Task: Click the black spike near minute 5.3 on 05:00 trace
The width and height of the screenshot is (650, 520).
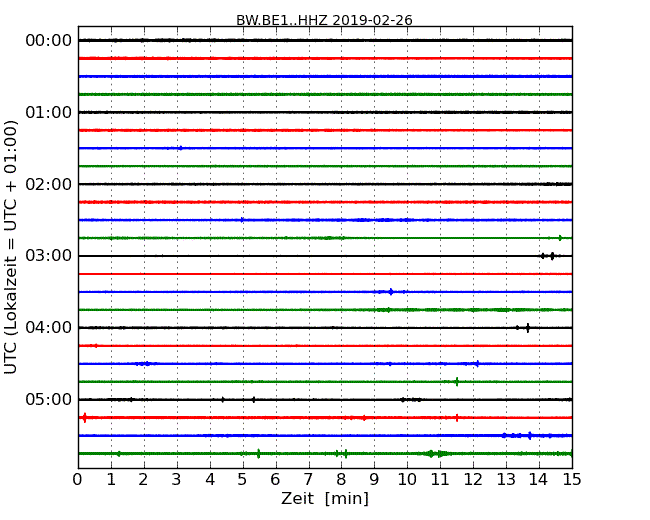Action: (x=253, y=400)
